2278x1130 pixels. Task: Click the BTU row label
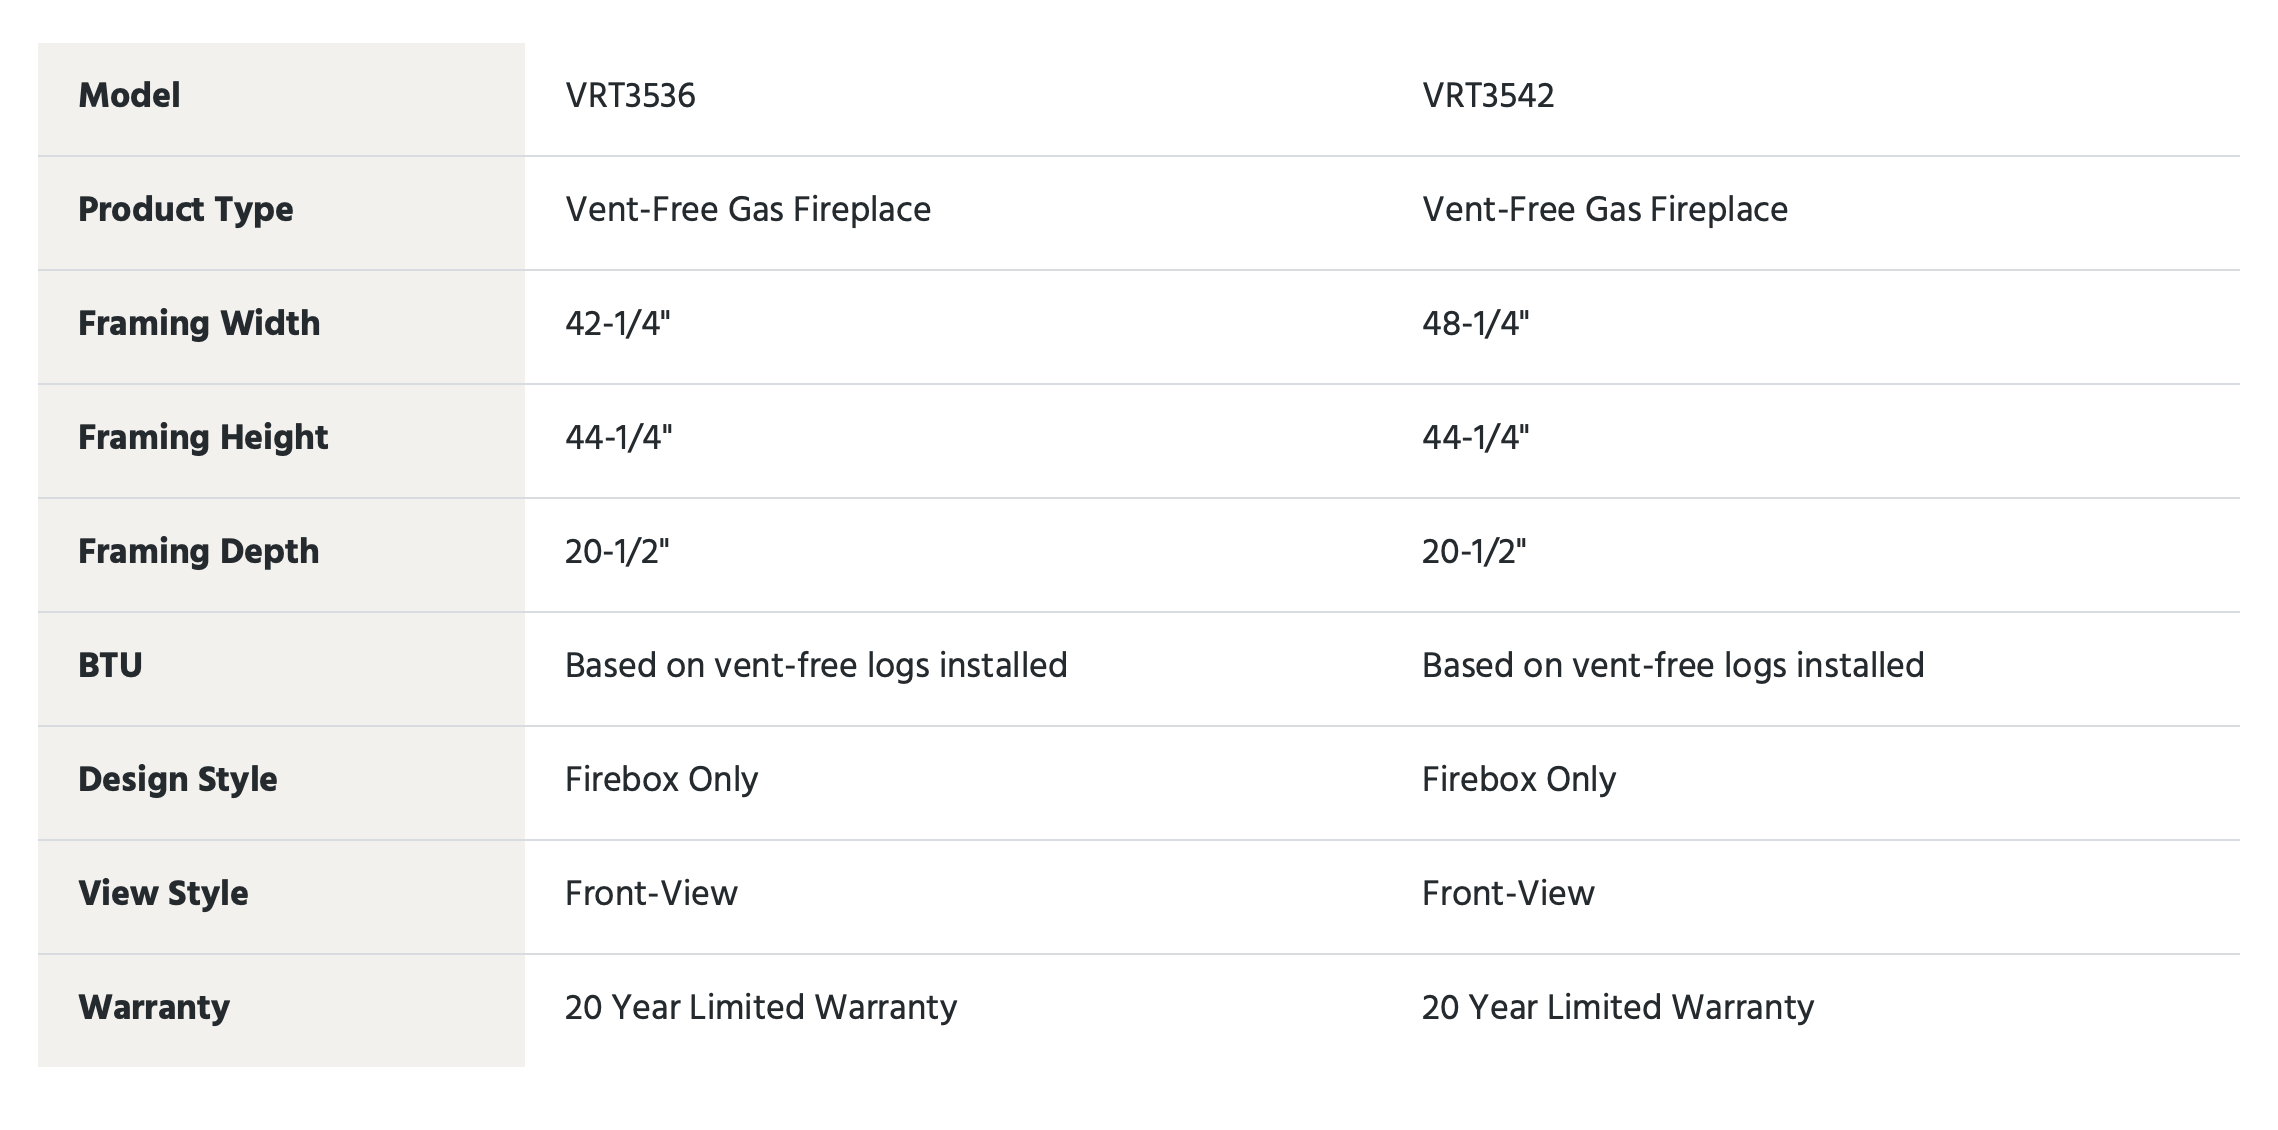coord(110,666)
